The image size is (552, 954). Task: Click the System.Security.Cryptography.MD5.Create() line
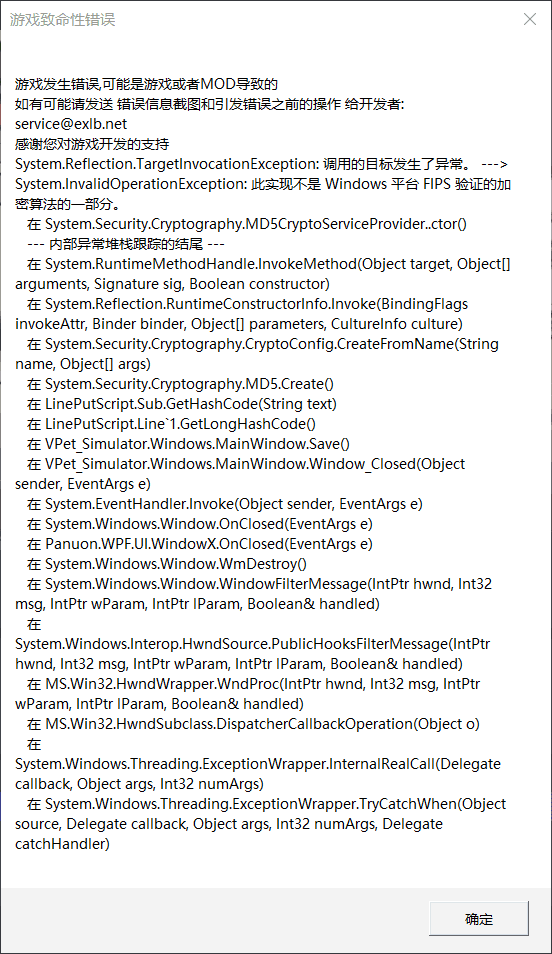tap(180, 384)
